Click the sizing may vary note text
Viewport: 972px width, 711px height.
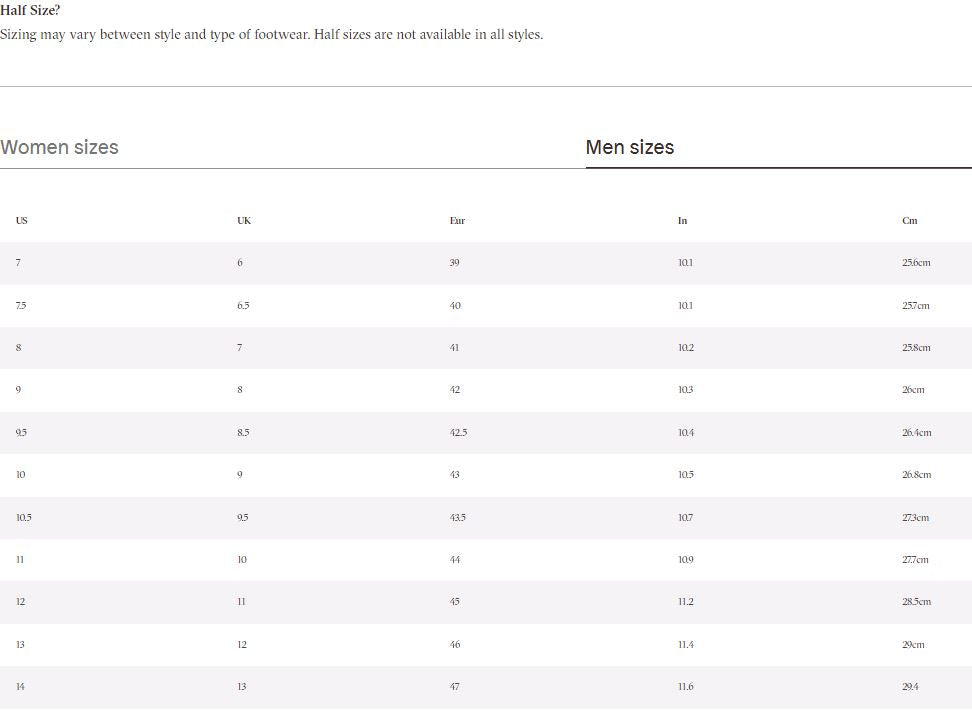click(271, 34)
